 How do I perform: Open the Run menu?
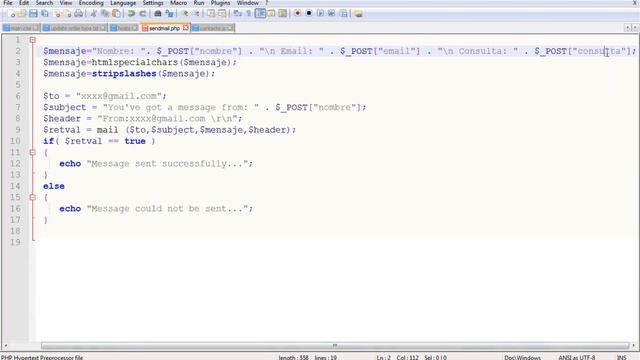click(199, 3)
